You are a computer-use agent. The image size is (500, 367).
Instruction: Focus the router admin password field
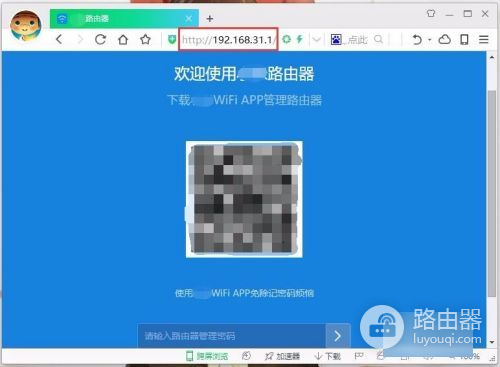232,336
